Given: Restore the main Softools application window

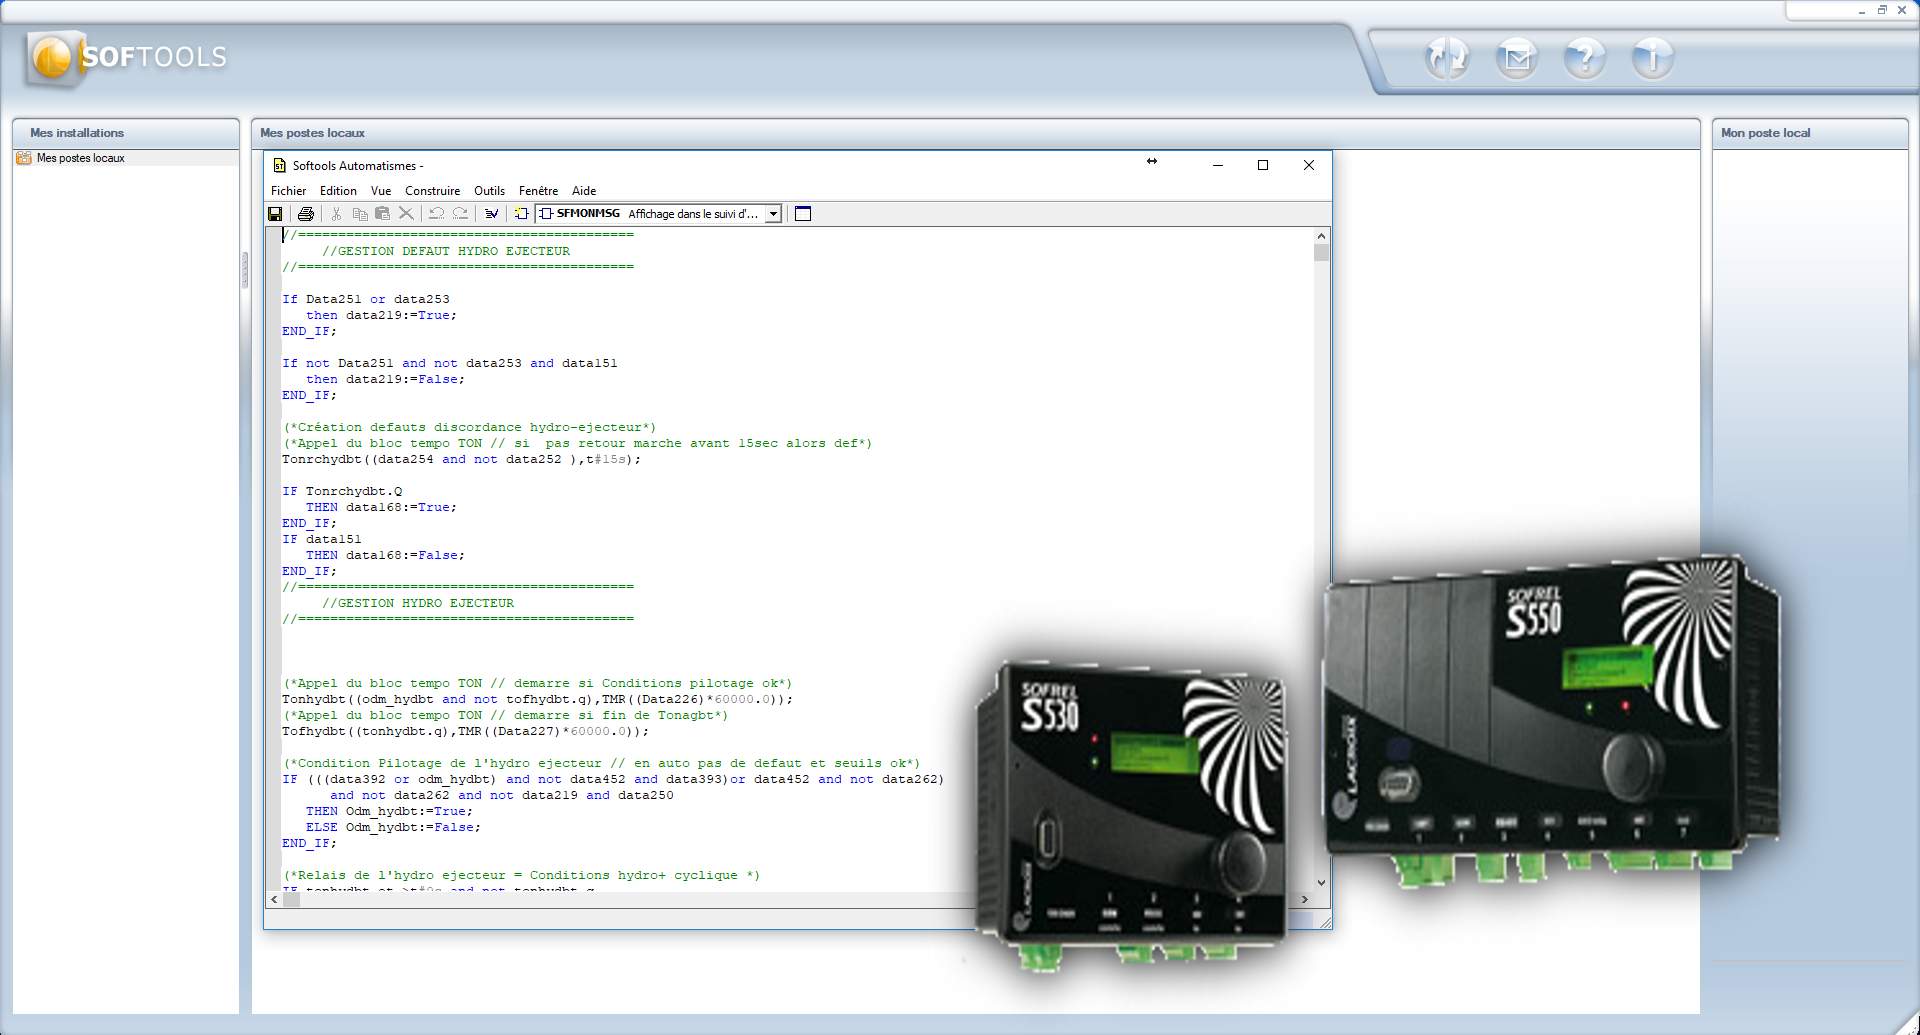Looking at the screenshot, I should [1882, 10].
